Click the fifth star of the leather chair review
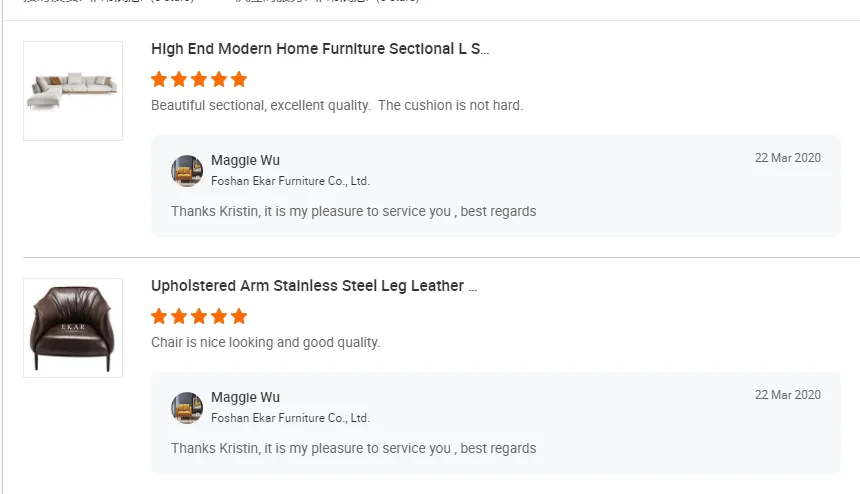 pyautogui.click(x=238, y=316)
